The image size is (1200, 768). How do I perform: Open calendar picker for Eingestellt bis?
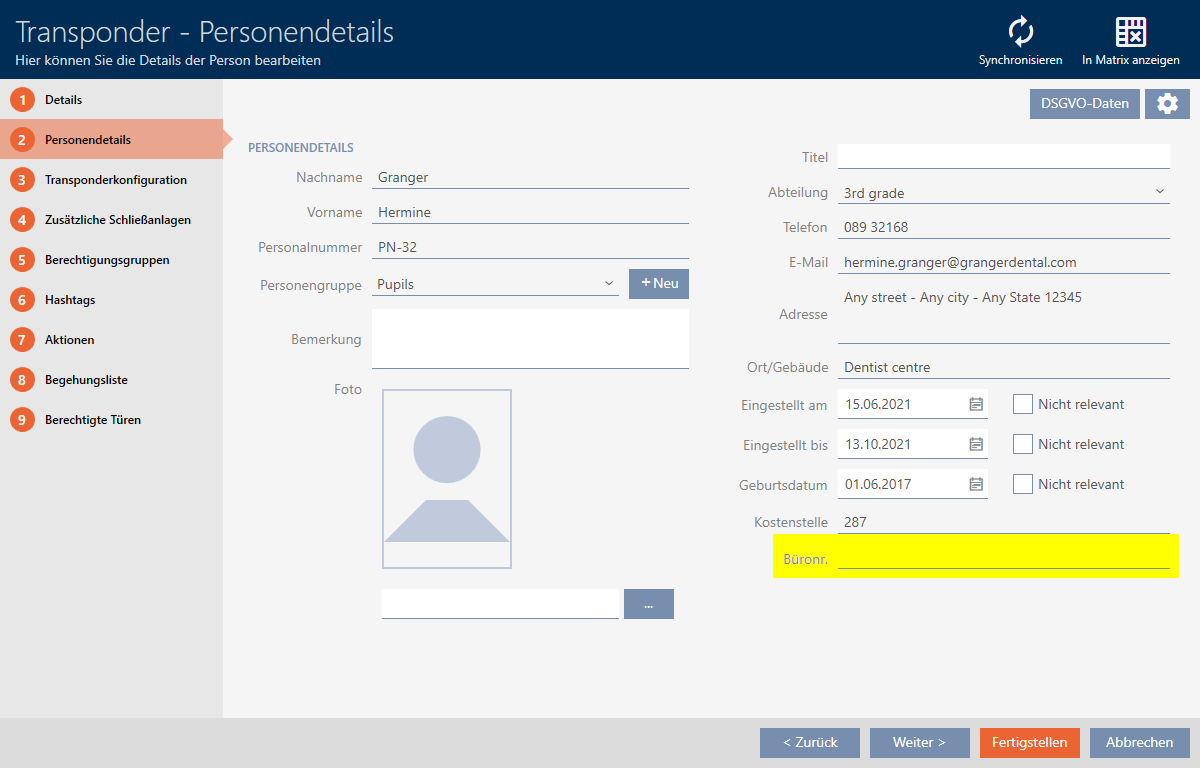click(976, 444)
